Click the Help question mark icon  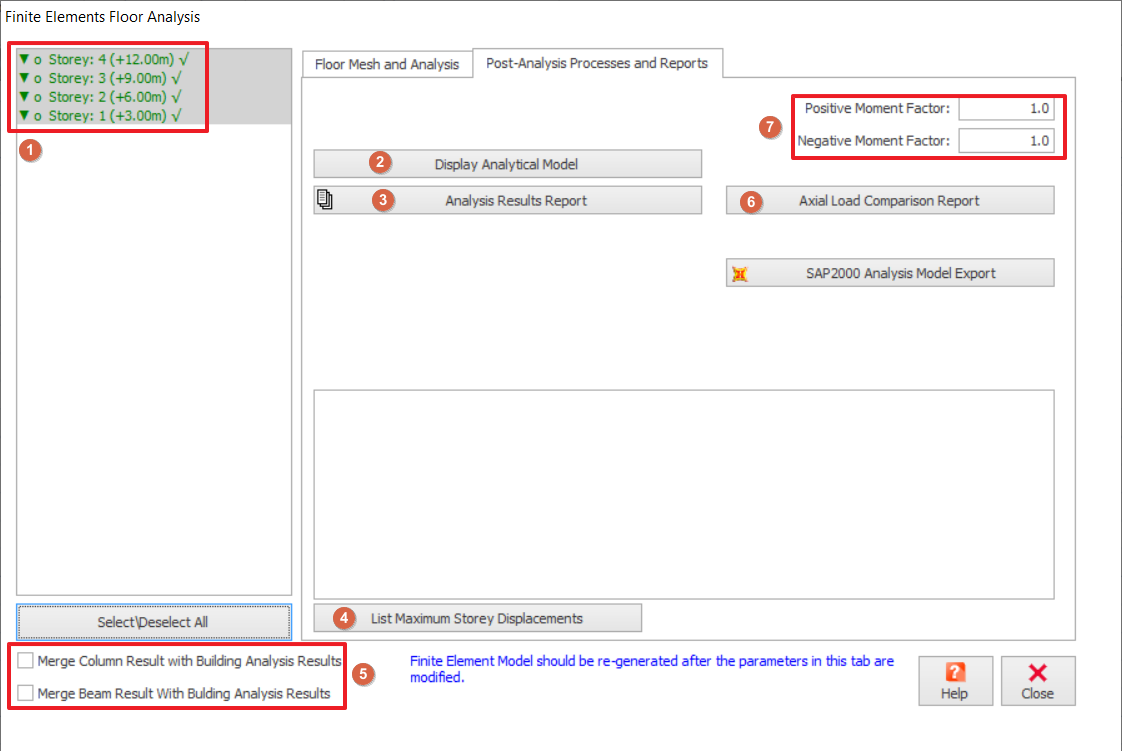(x=955, y=673)
